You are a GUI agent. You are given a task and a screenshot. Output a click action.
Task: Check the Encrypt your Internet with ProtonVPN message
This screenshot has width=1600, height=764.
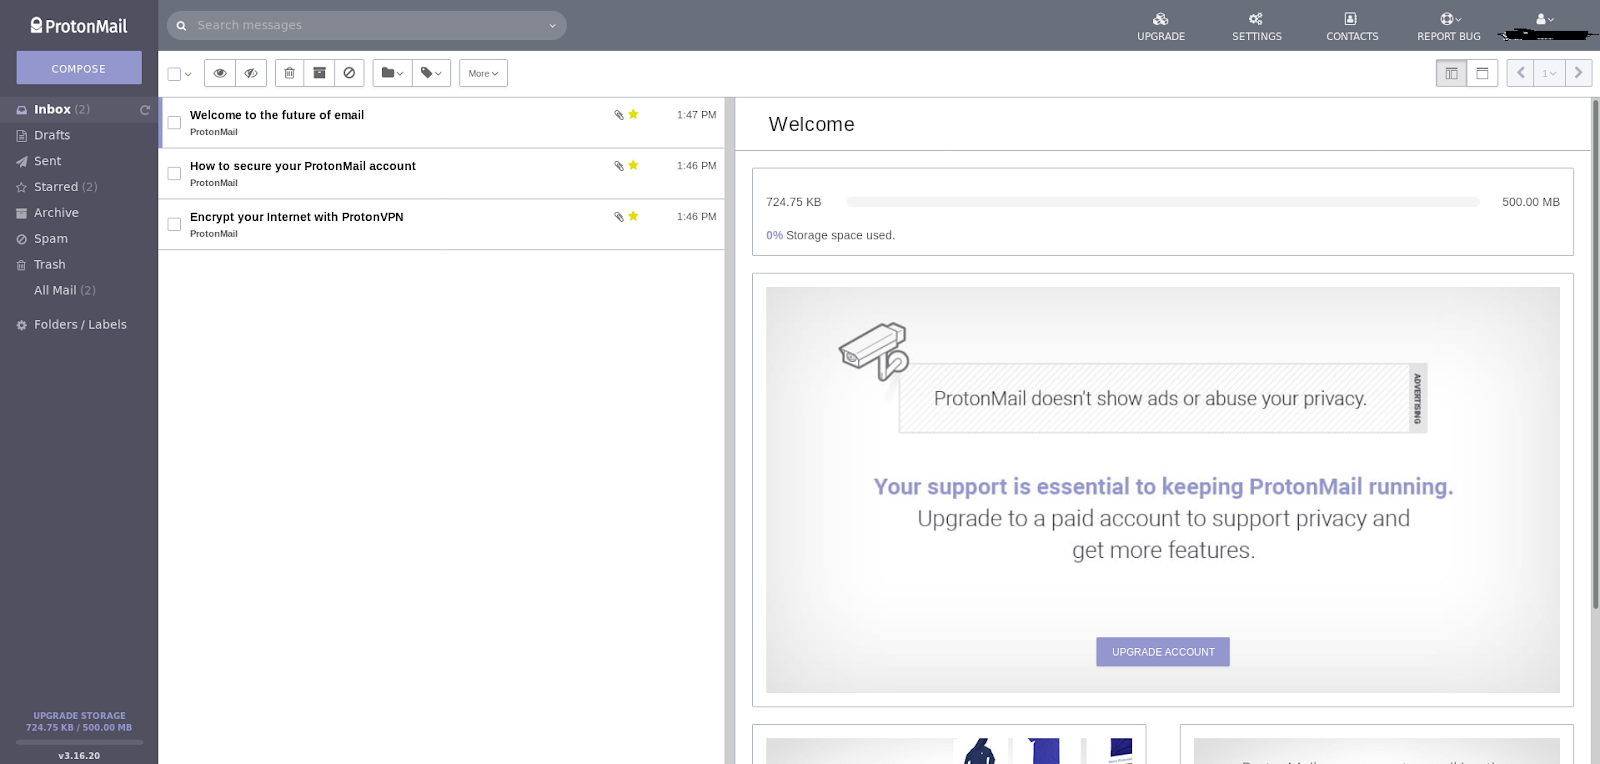coord(174,225)
